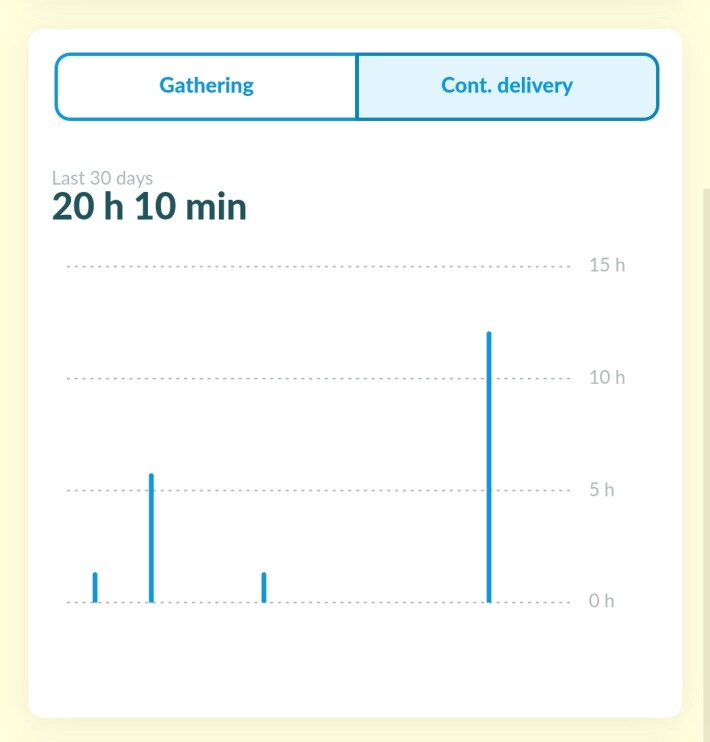Switch to the Gathering tab

point(206,86)
